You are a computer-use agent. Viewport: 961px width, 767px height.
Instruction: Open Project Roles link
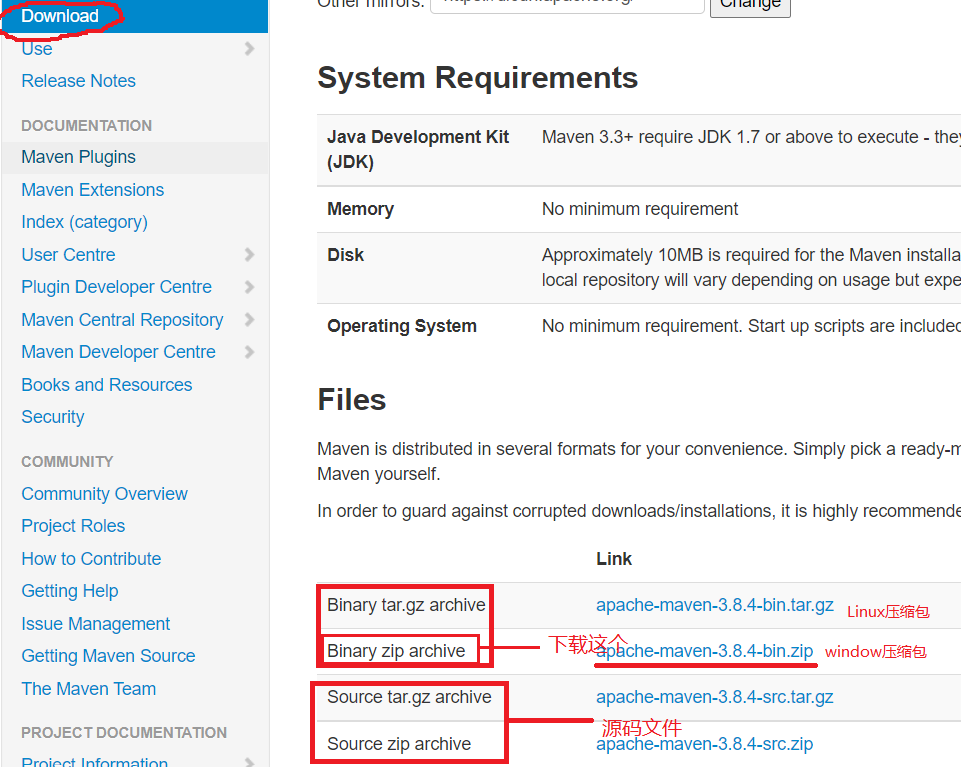[x=73, y=526]
